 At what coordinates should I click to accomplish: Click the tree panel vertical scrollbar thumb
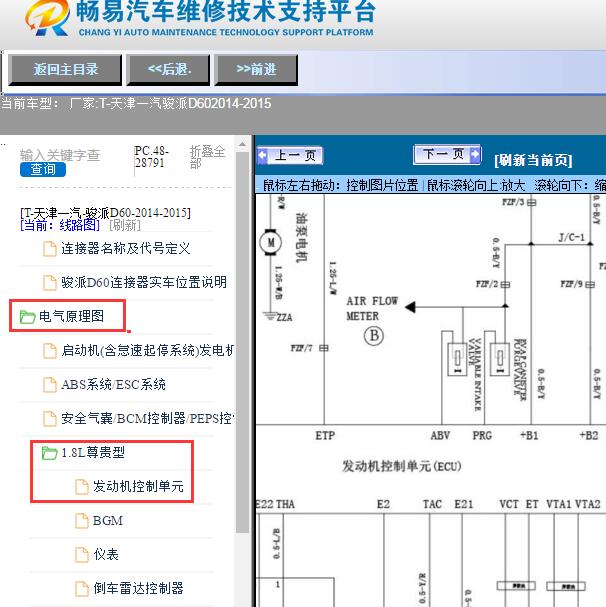[x=242, y=343]
